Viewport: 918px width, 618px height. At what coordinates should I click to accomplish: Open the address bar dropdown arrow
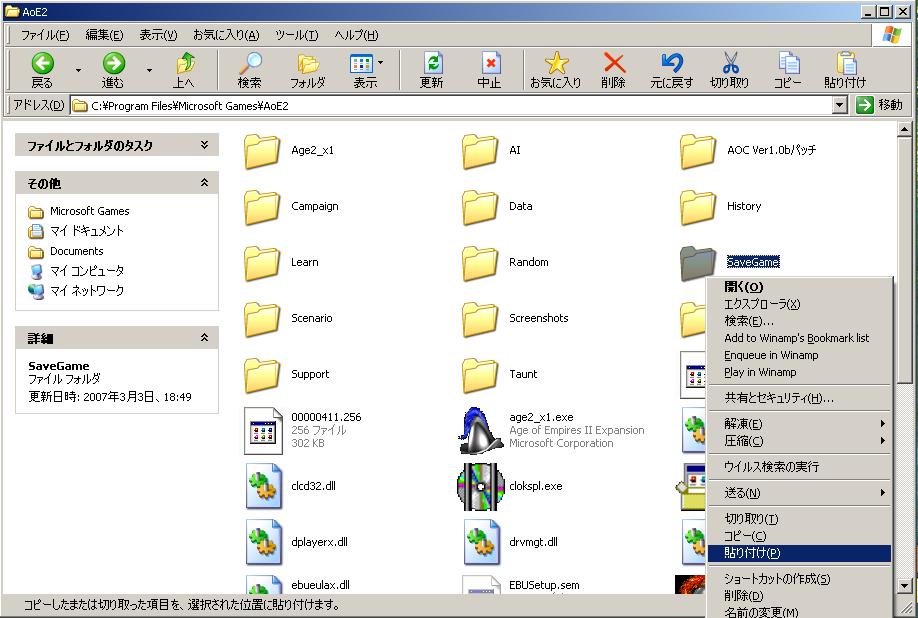pos(840,105)
